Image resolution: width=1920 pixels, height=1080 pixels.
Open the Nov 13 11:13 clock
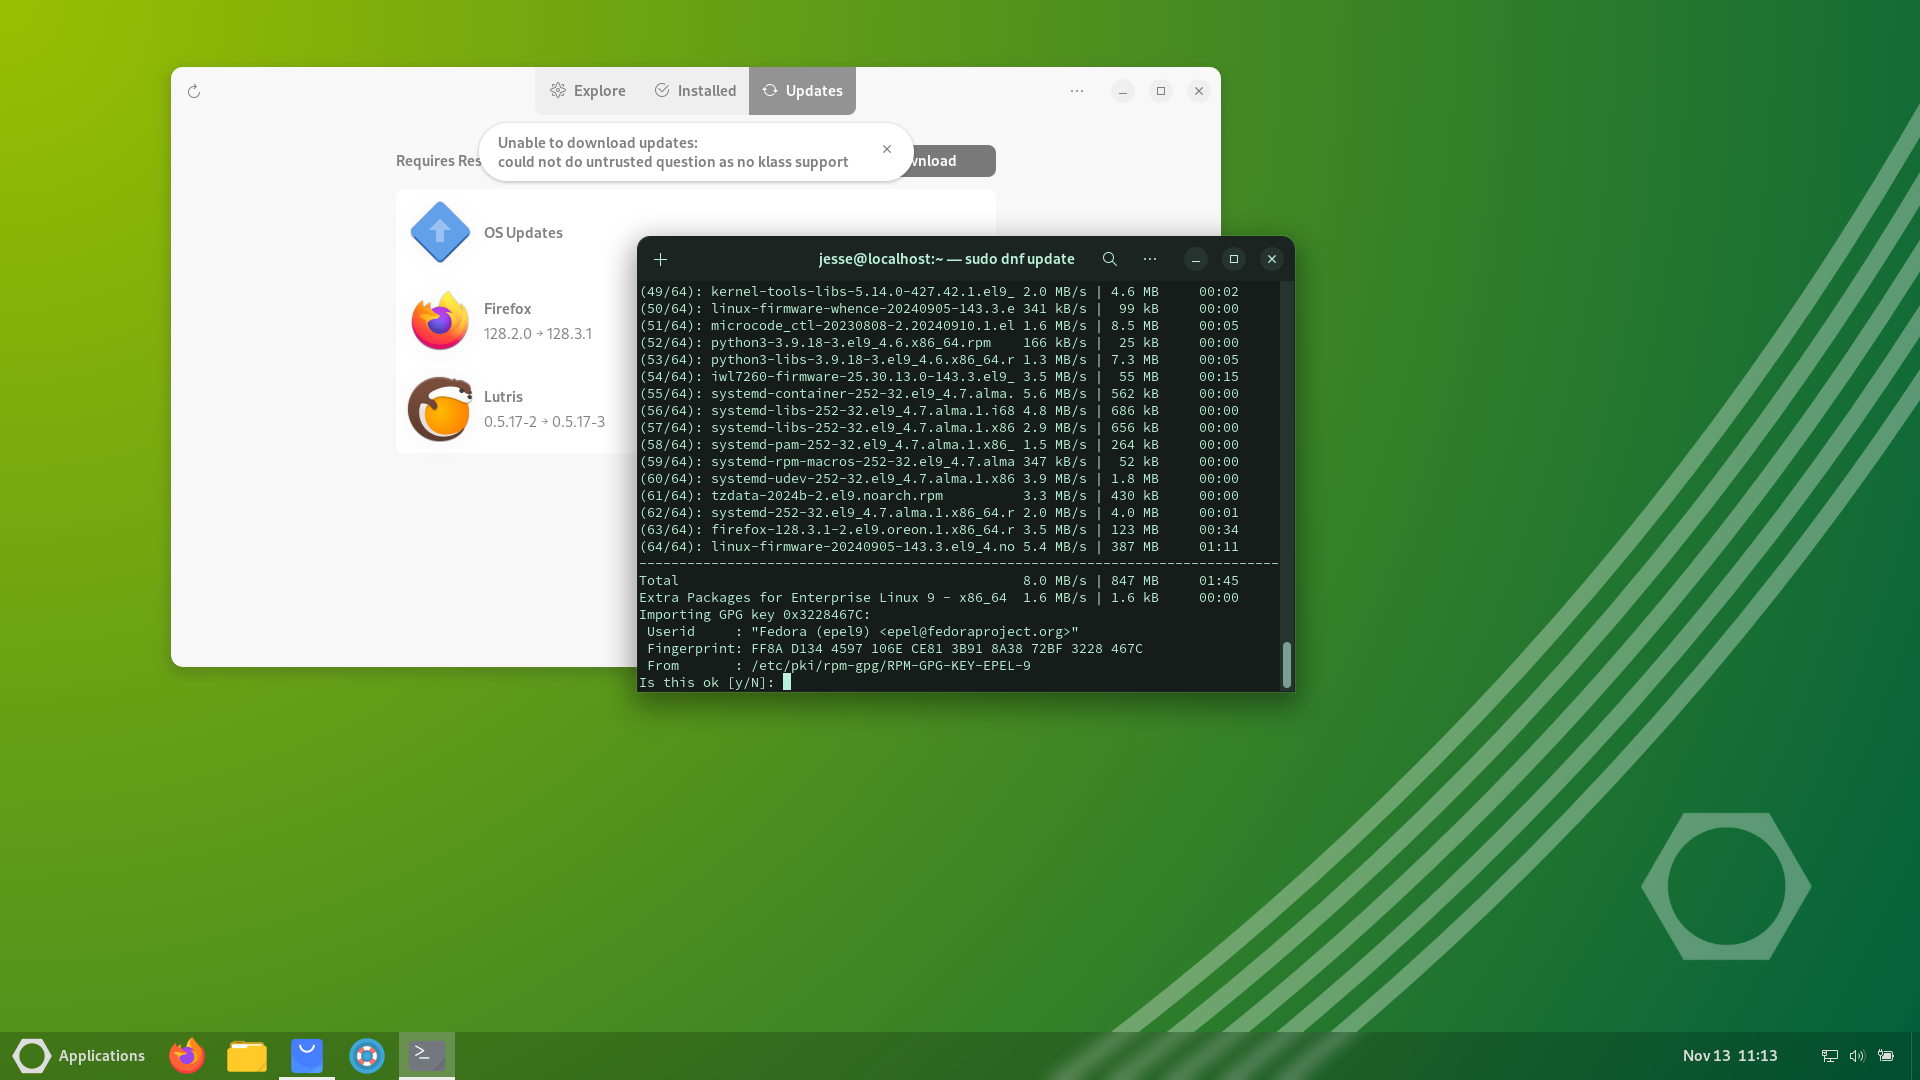(1730, 1056)
